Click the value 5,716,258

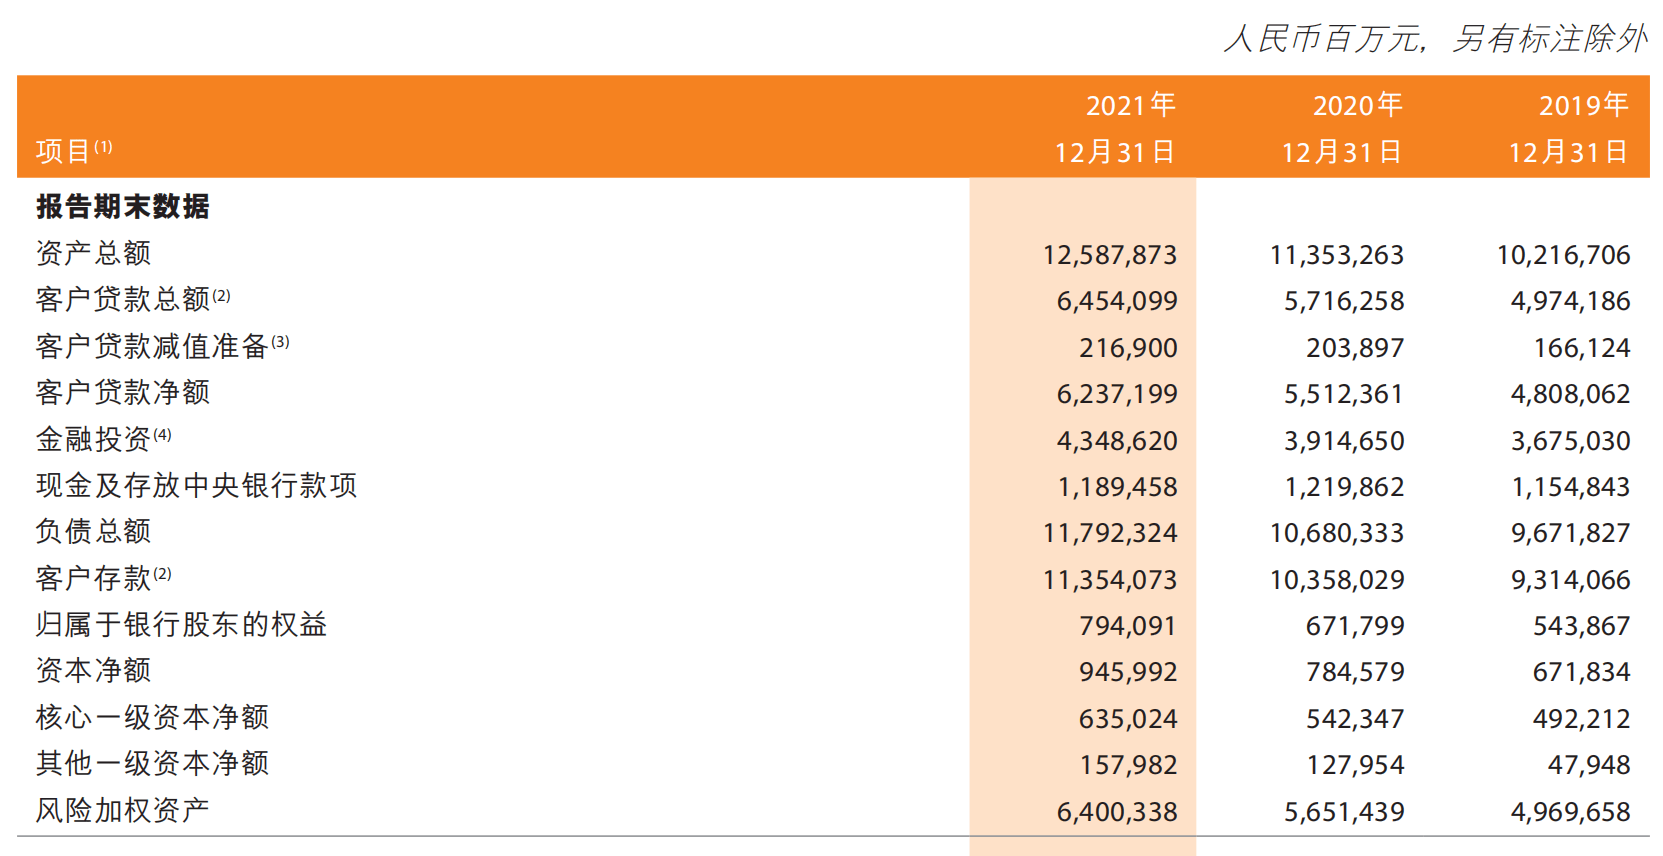1345,301
